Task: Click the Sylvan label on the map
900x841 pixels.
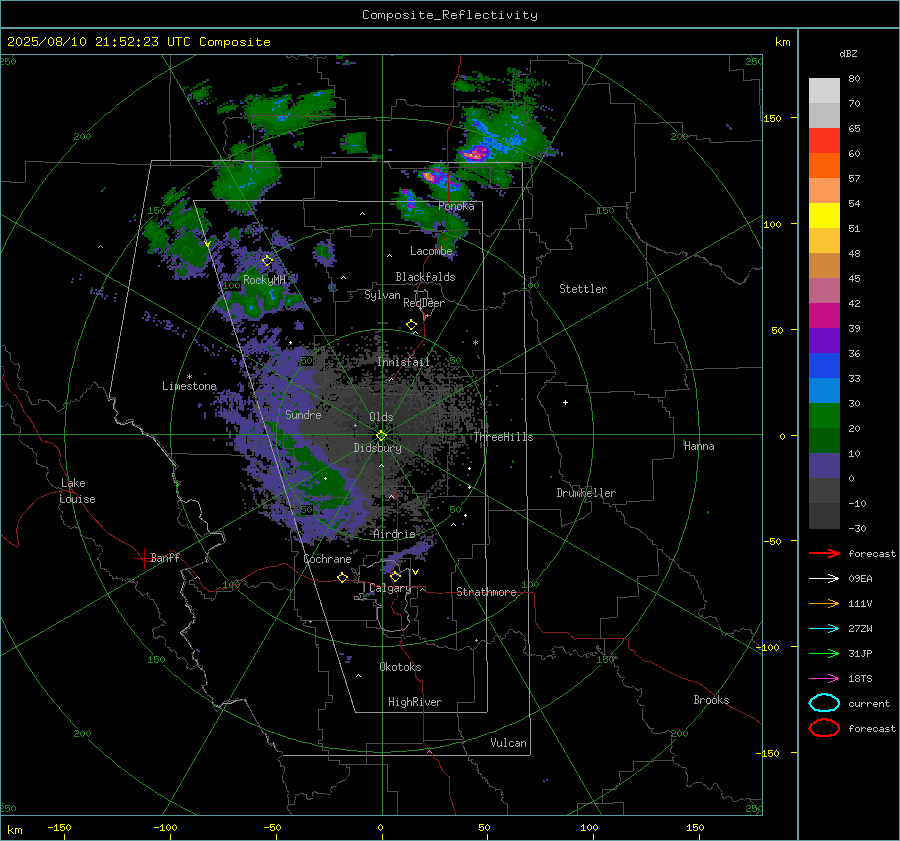Action: tap(382, 295)
